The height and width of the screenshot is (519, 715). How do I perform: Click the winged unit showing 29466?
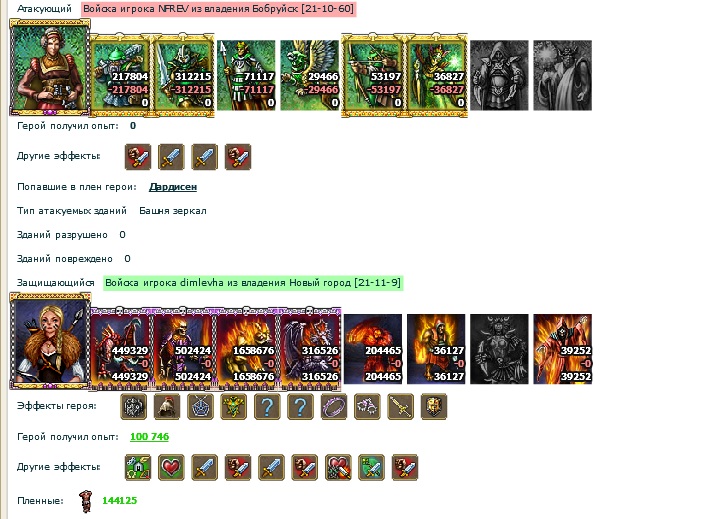tap(310, 75)
